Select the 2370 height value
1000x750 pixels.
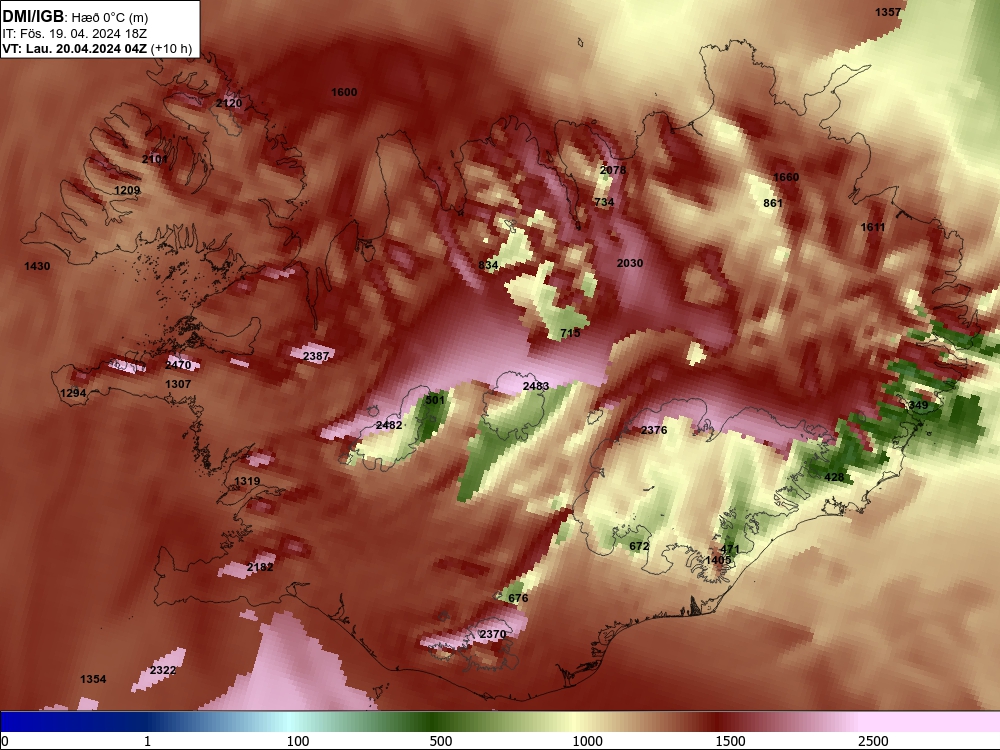pyautogui.click(x=492, y=634)
